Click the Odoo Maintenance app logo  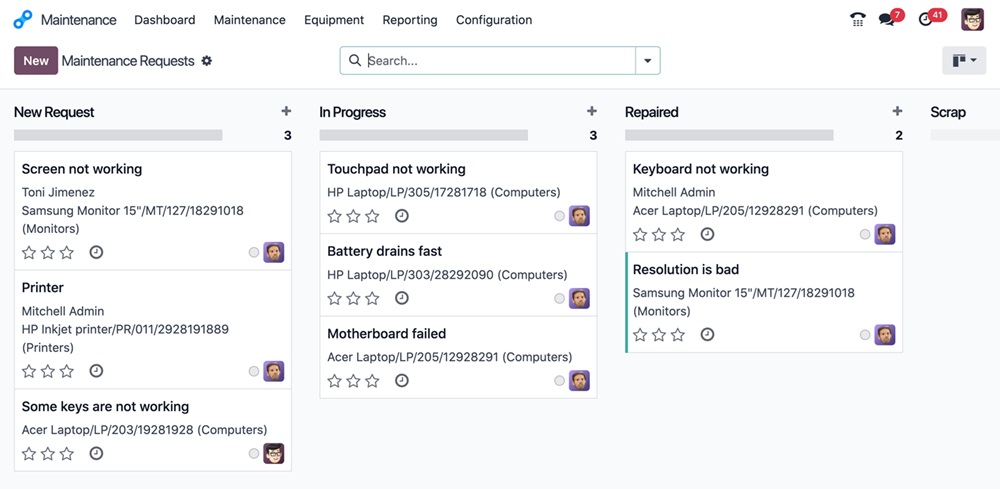coord(23,20)
